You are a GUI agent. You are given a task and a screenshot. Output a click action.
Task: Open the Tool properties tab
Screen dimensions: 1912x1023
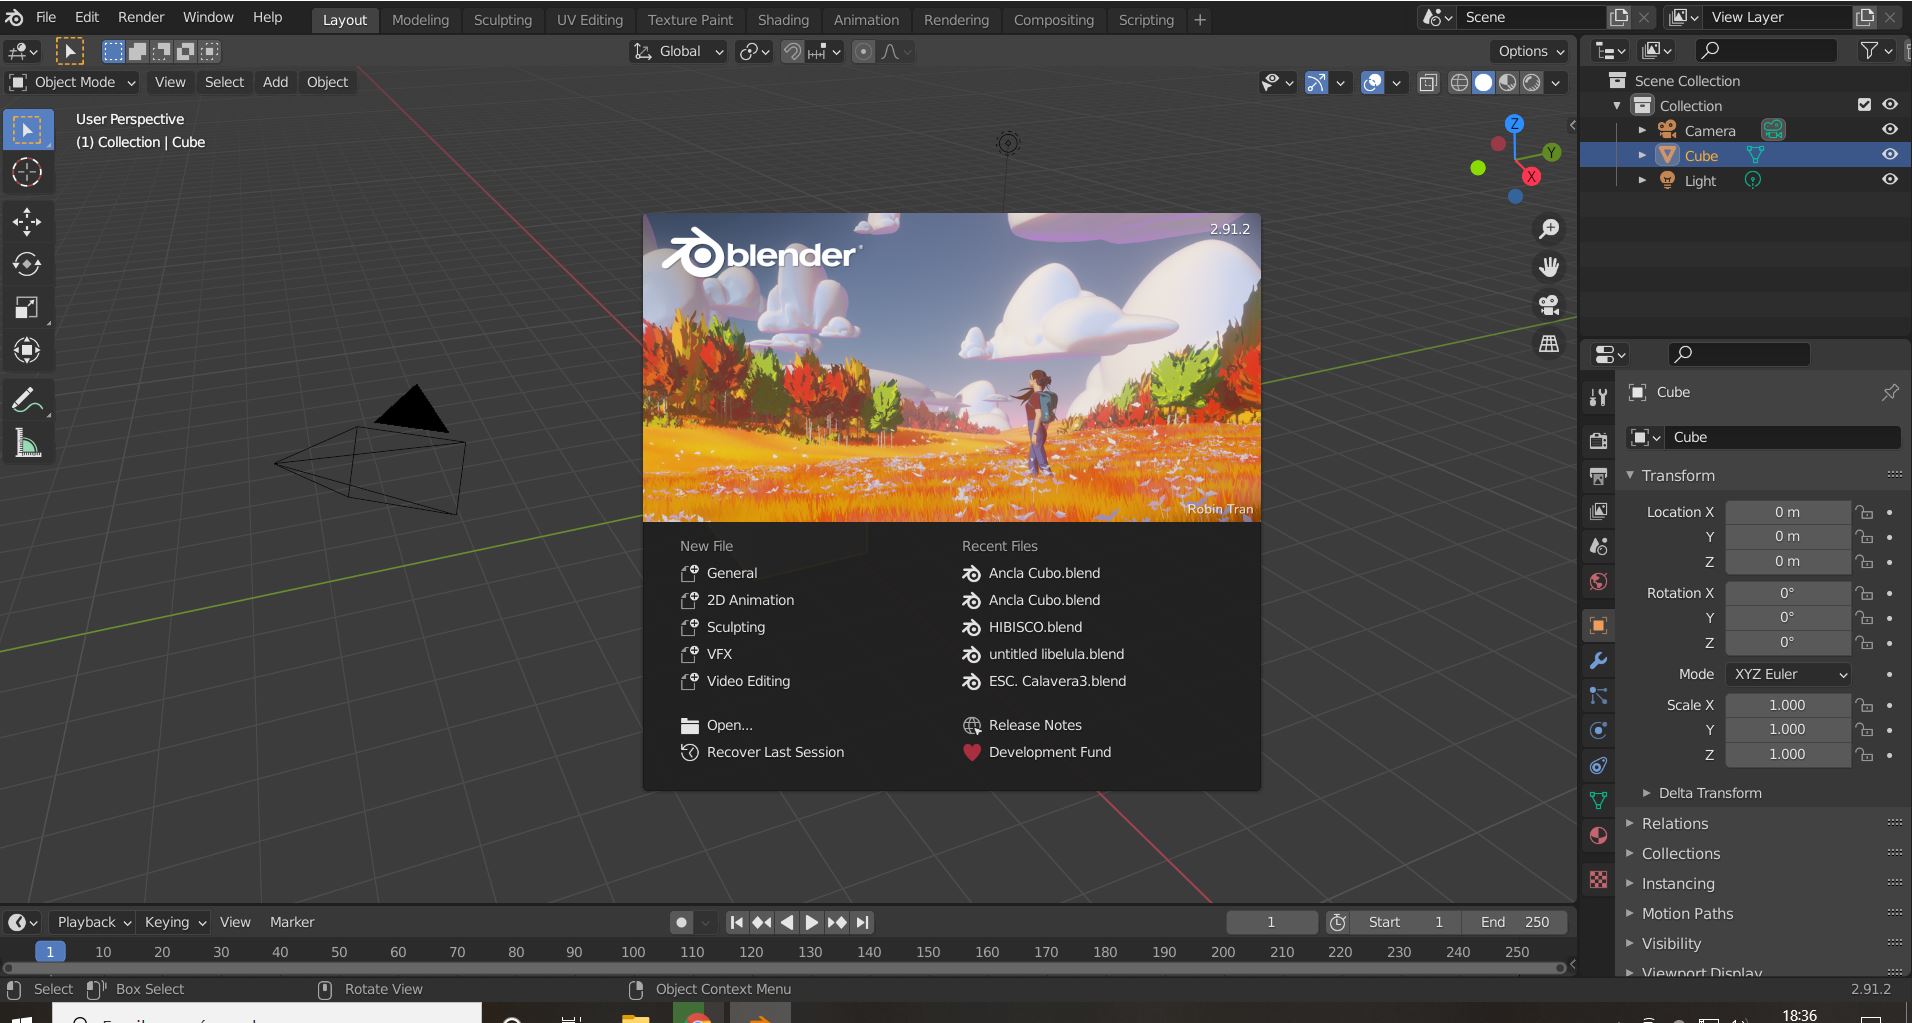point(1598,397)
